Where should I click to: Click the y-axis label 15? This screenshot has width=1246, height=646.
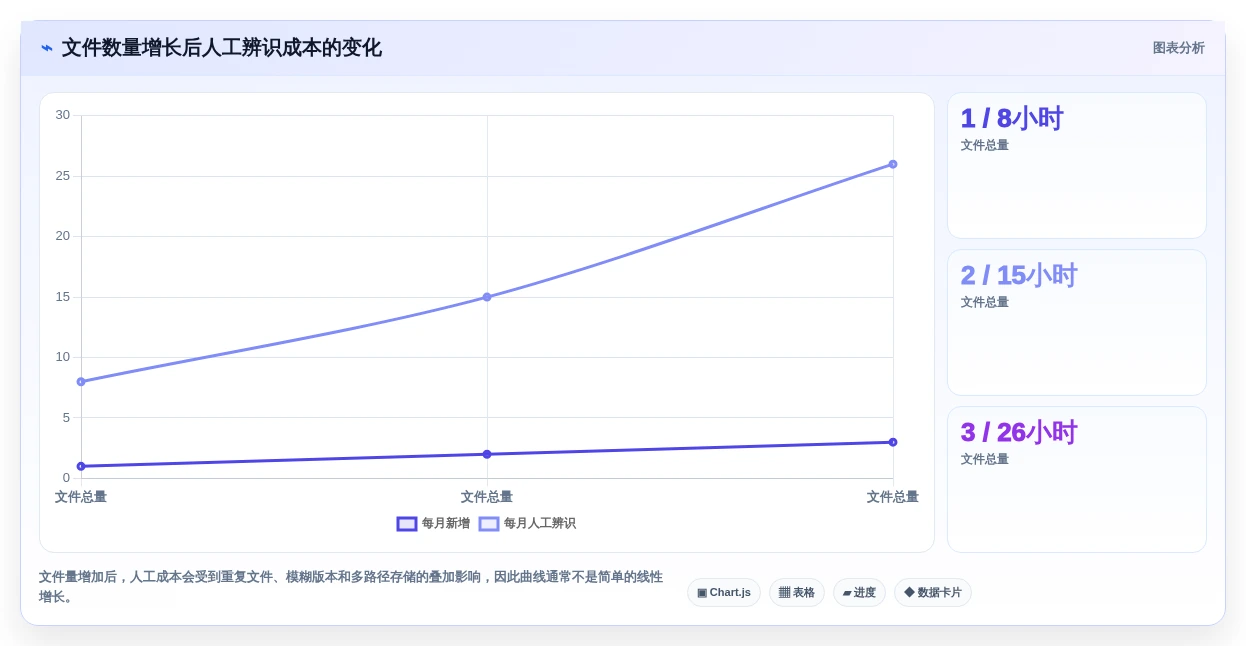click(x=63, y=297)
